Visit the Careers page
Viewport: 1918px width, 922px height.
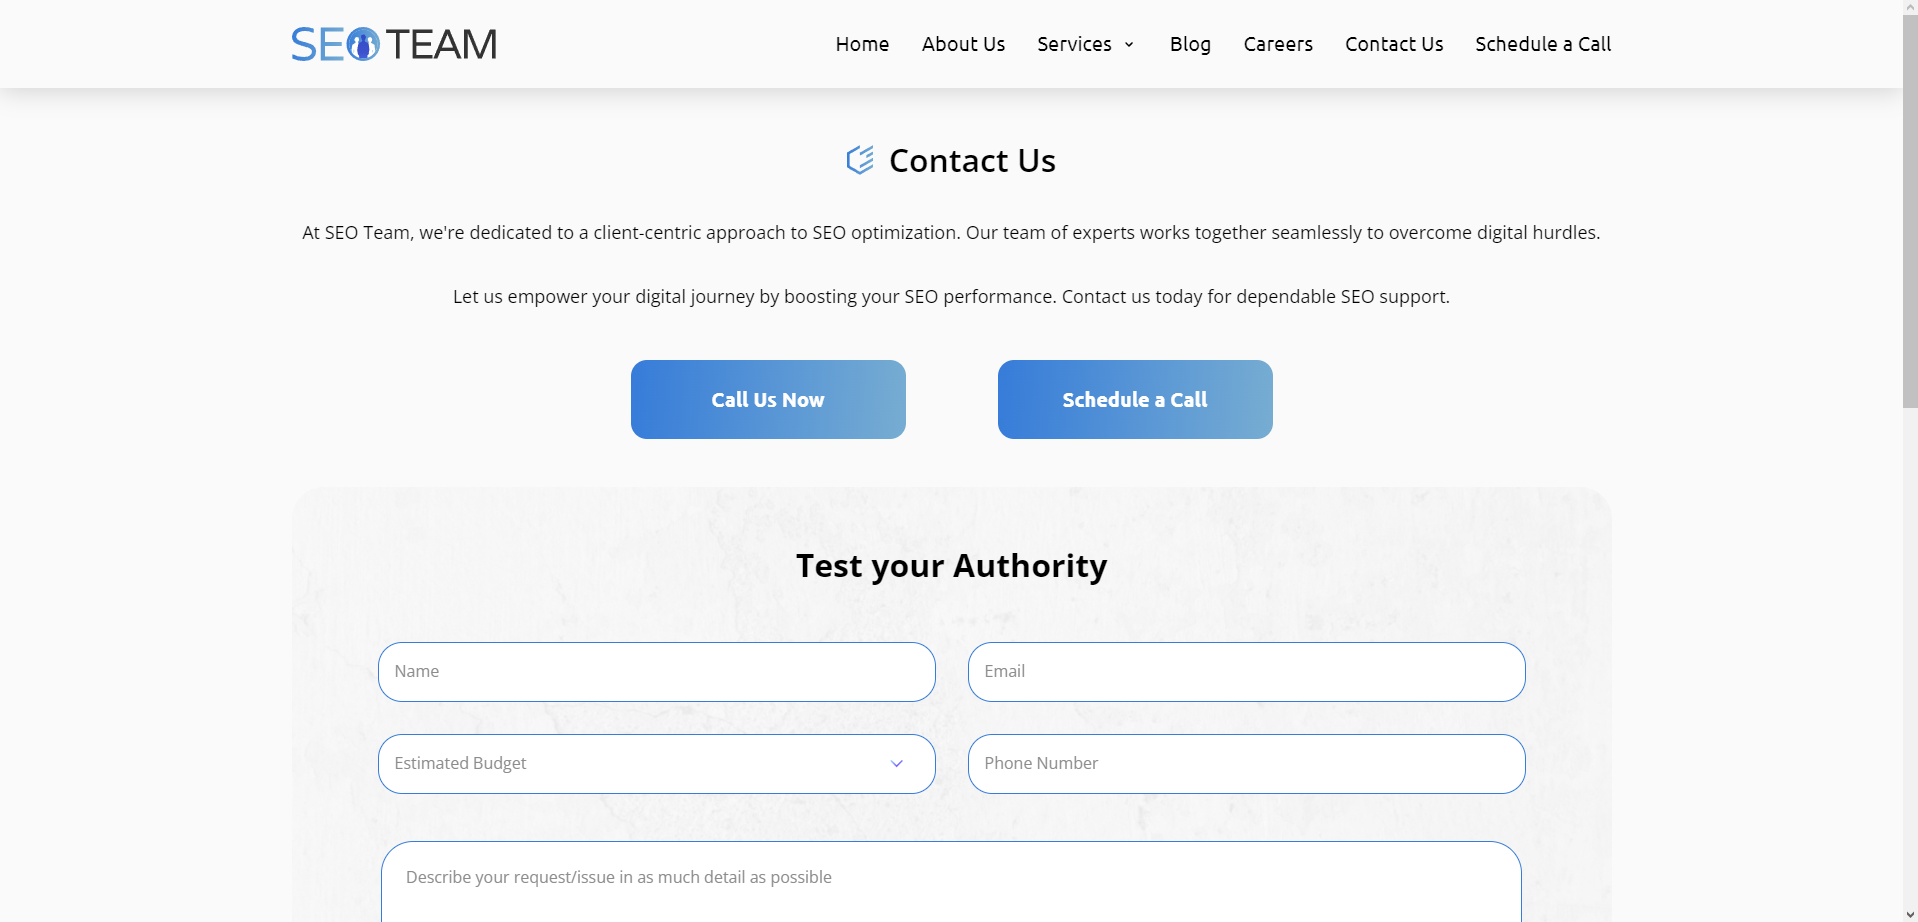[1278, 44]
